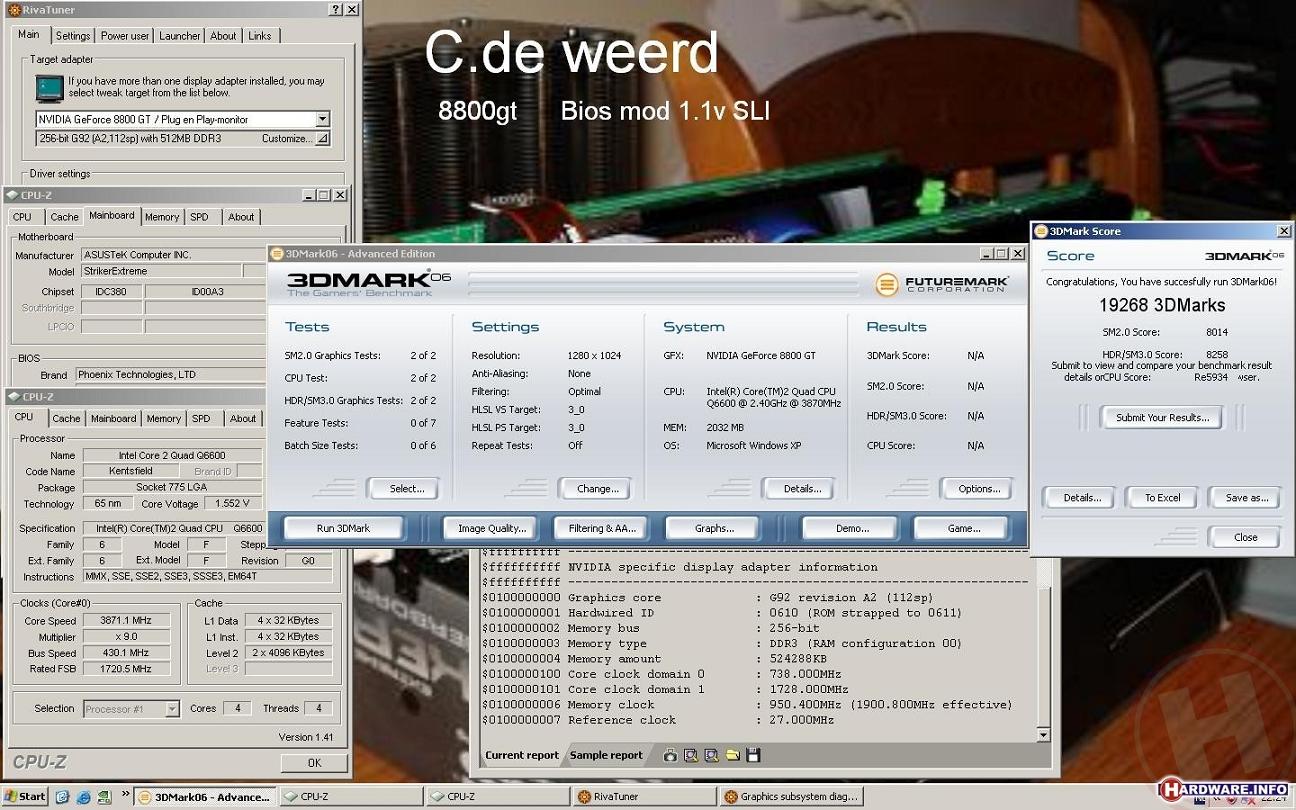Viewport: 1296px width, 810px height.
Task: Open SPD tab in the Processor CPU-Z window
Action: (201, 419)
